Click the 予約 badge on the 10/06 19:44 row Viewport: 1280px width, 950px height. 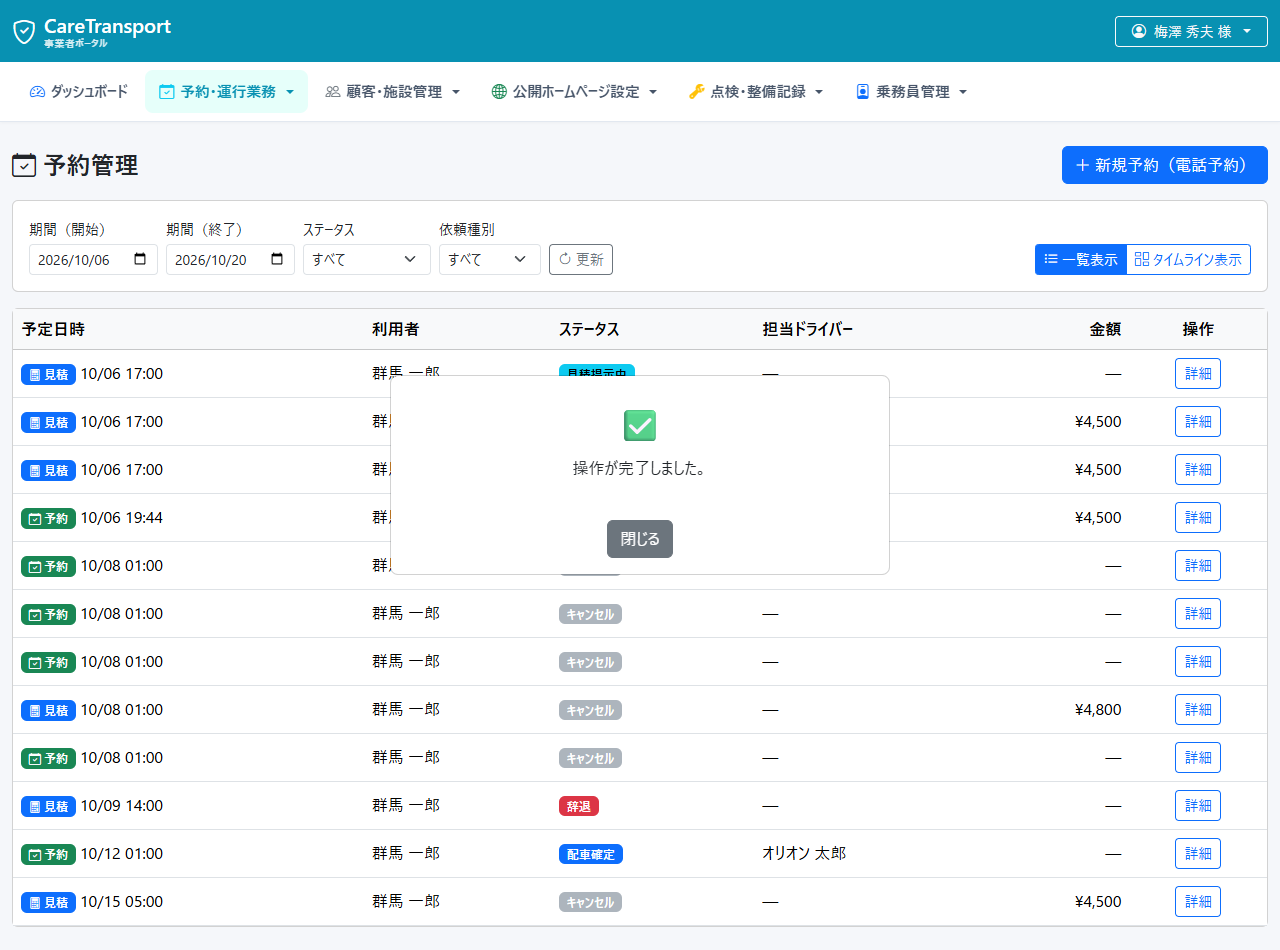48,518
